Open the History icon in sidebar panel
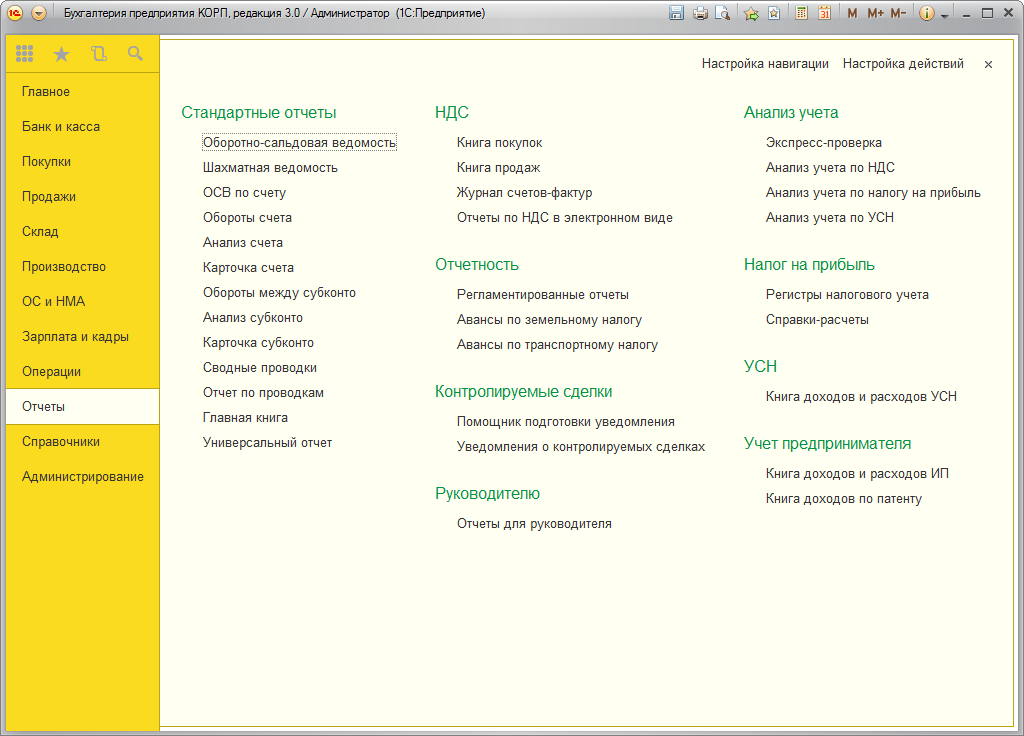This screenshot has height=736, width=1024. pyautogui.click(x=99, y=54)
